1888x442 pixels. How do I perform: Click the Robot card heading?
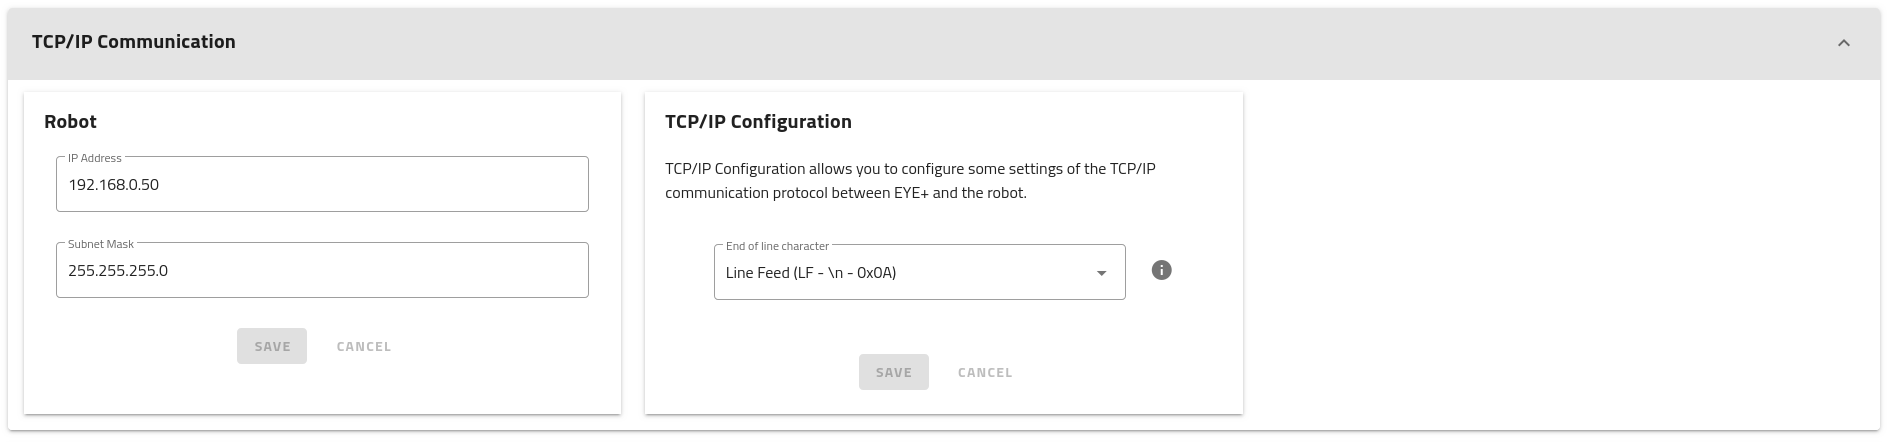click(x=70, y=122)
